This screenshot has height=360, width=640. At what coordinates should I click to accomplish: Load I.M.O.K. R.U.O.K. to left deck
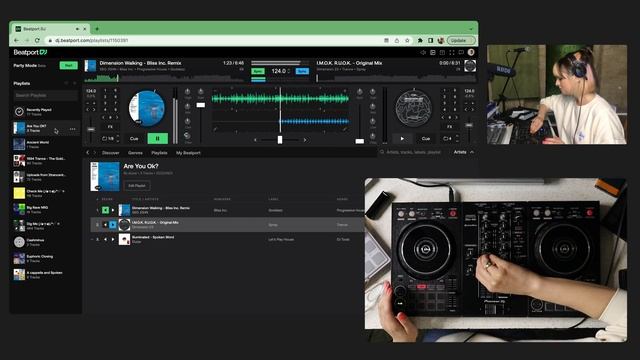pos(105,224)
